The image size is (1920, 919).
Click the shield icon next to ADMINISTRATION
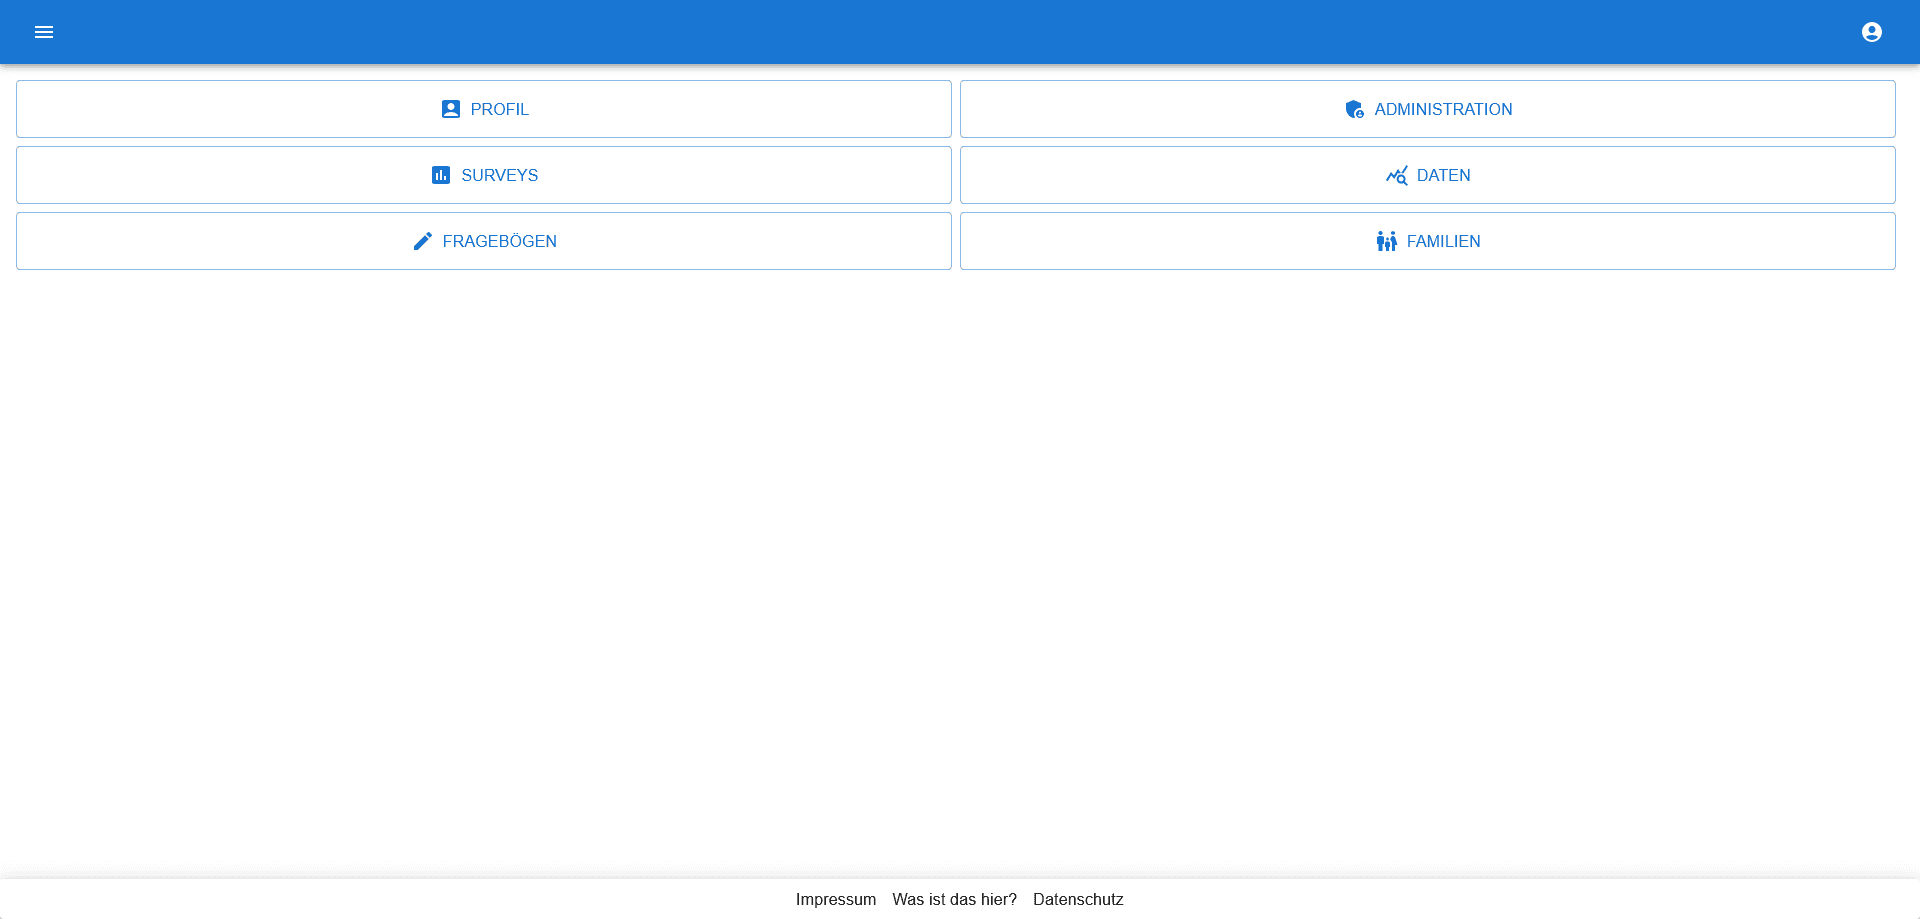[x=1355, y=109]
